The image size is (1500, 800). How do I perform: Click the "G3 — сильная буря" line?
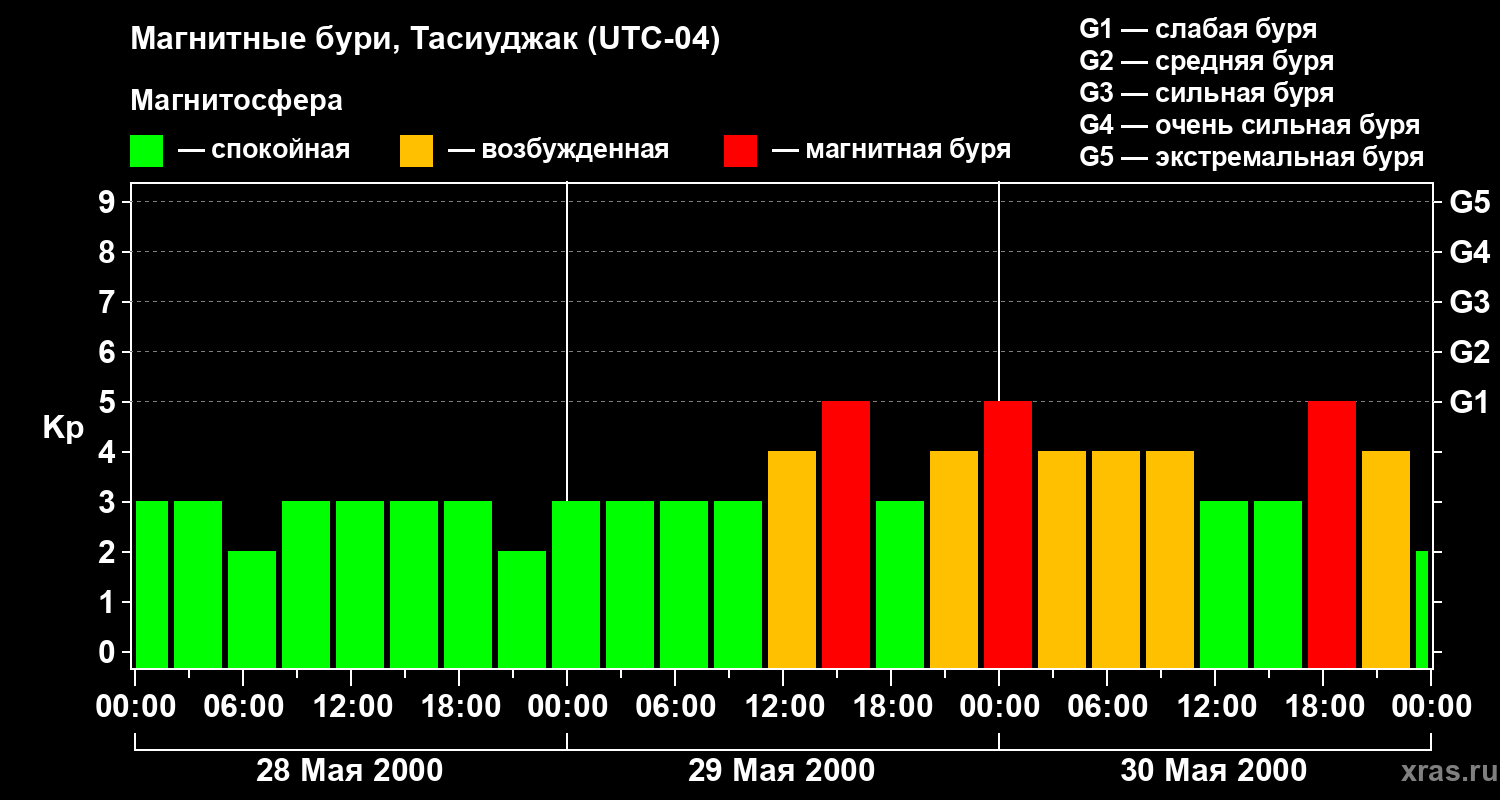[1206, 93]
